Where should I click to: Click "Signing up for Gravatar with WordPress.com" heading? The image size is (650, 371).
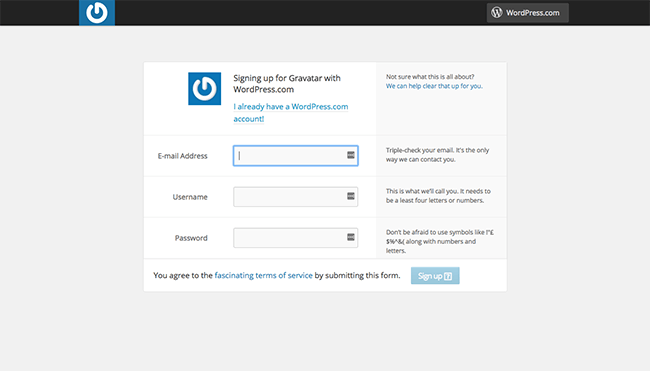click(x=287, y=84)
